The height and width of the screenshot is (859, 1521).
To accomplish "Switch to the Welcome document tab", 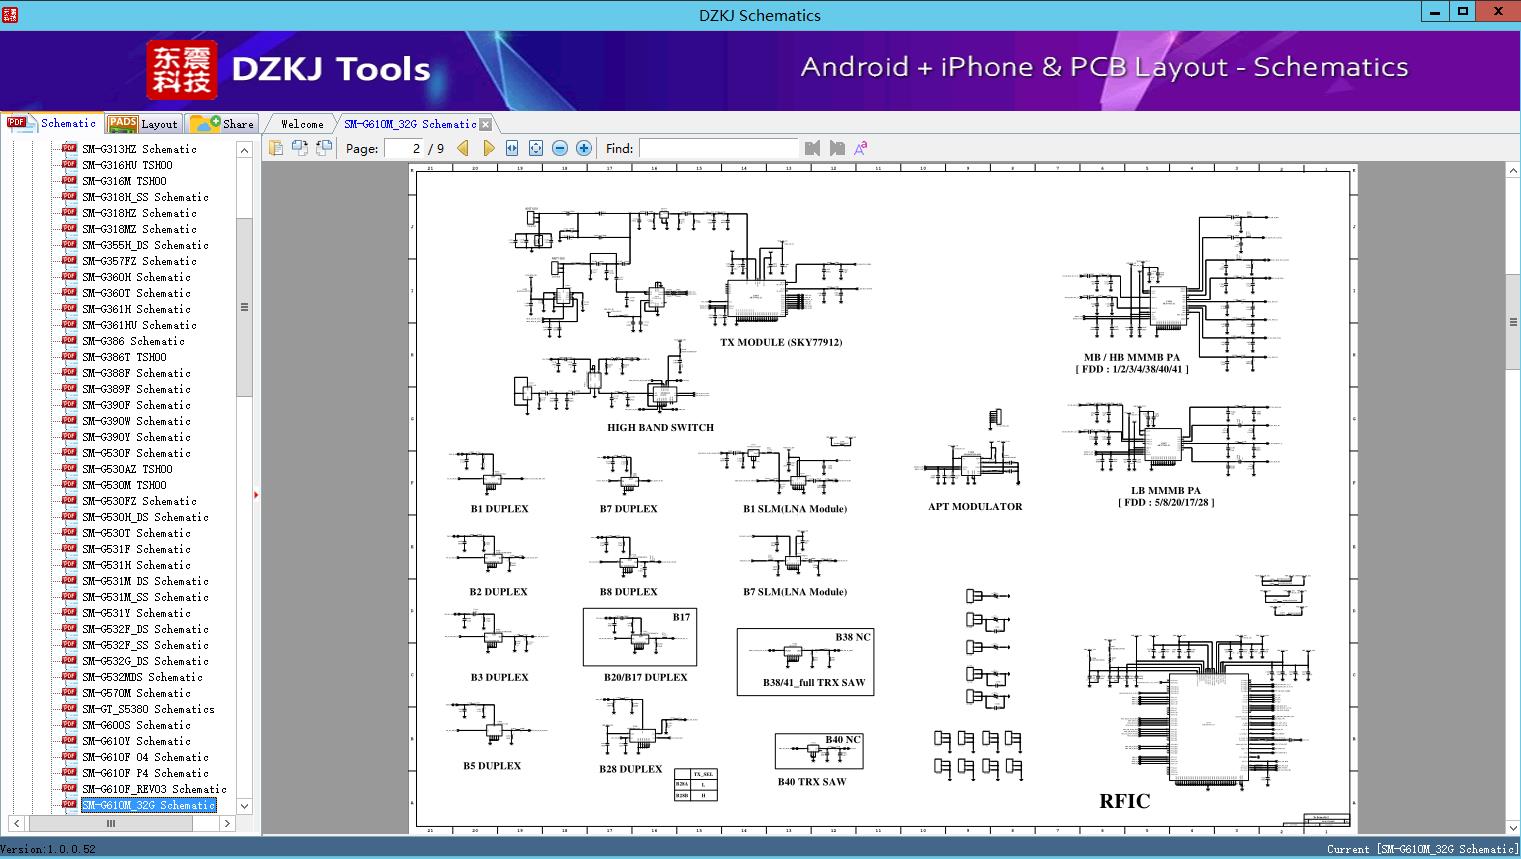I will tap(302, 124).
